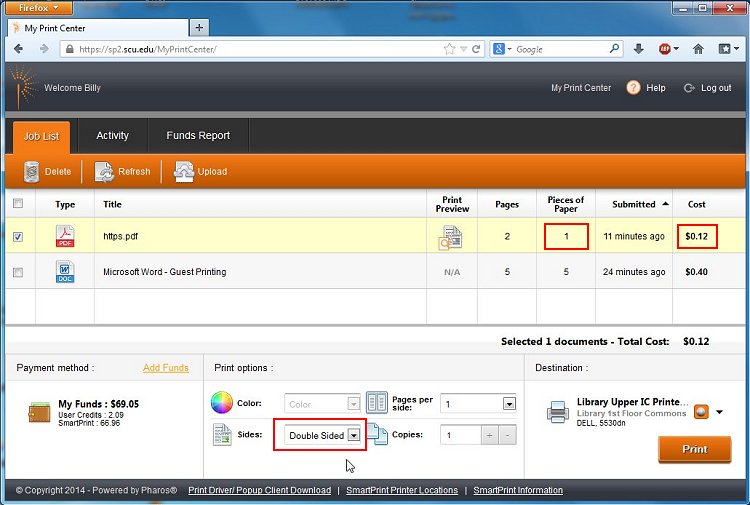Click the Word DOC file type icon
Image resolution: width=750 pixels, height=505 pixels.
(65, 272)
